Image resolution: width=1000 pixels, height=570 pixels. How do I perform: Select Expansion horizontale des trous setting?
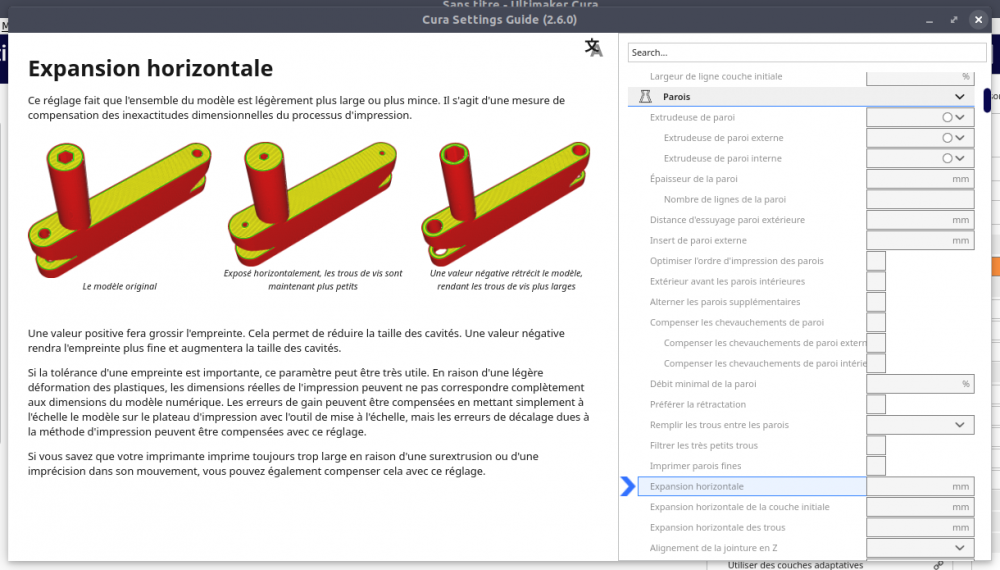(717, 527)
